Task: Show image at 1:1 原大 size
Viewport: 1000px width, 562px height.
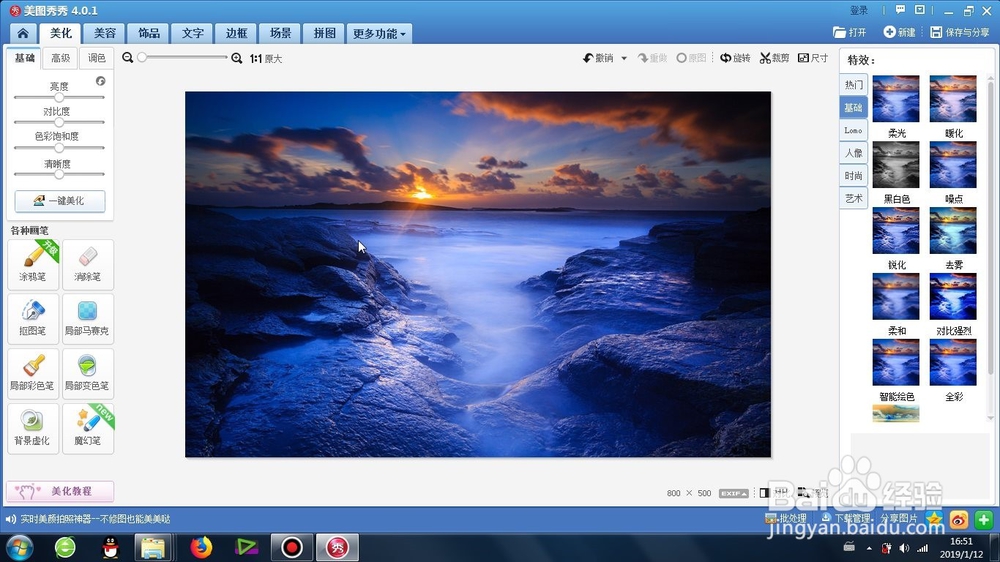Action: 266,59
